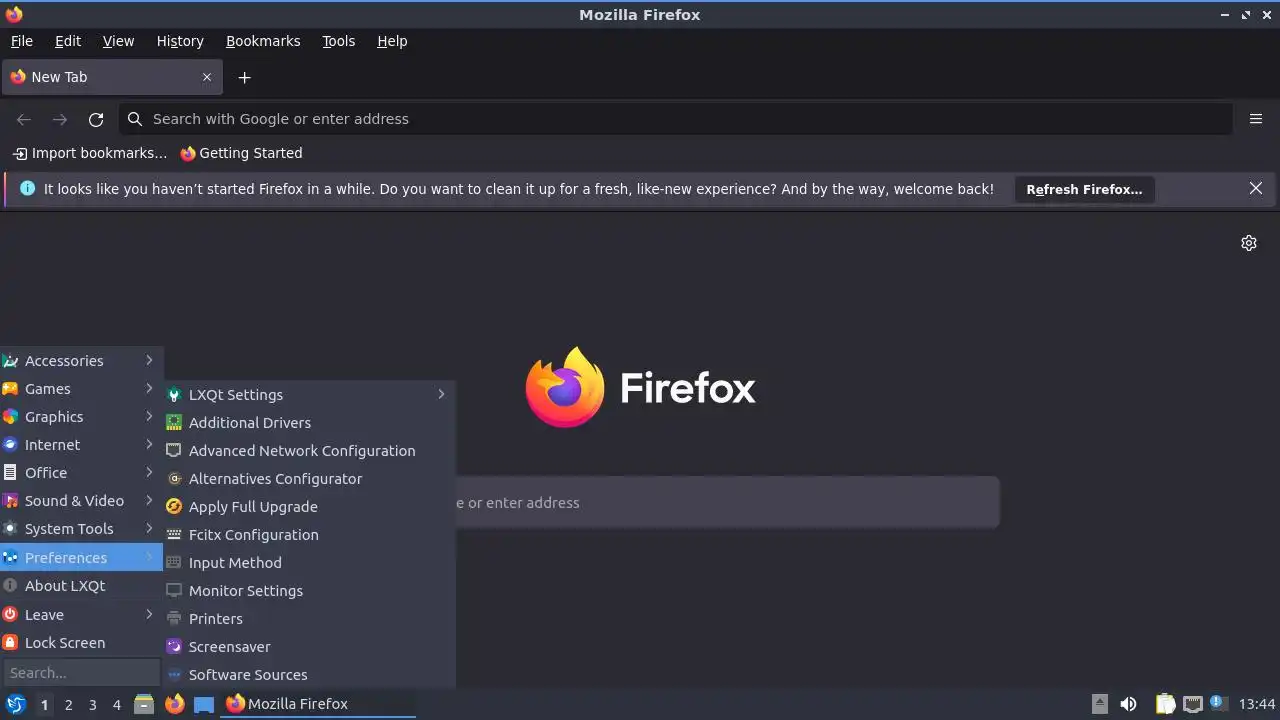Click the Refresh Firefox… button
The height and width of the screenshot is (720, 1280).
pyautogui.click(x=1084, y=189)
